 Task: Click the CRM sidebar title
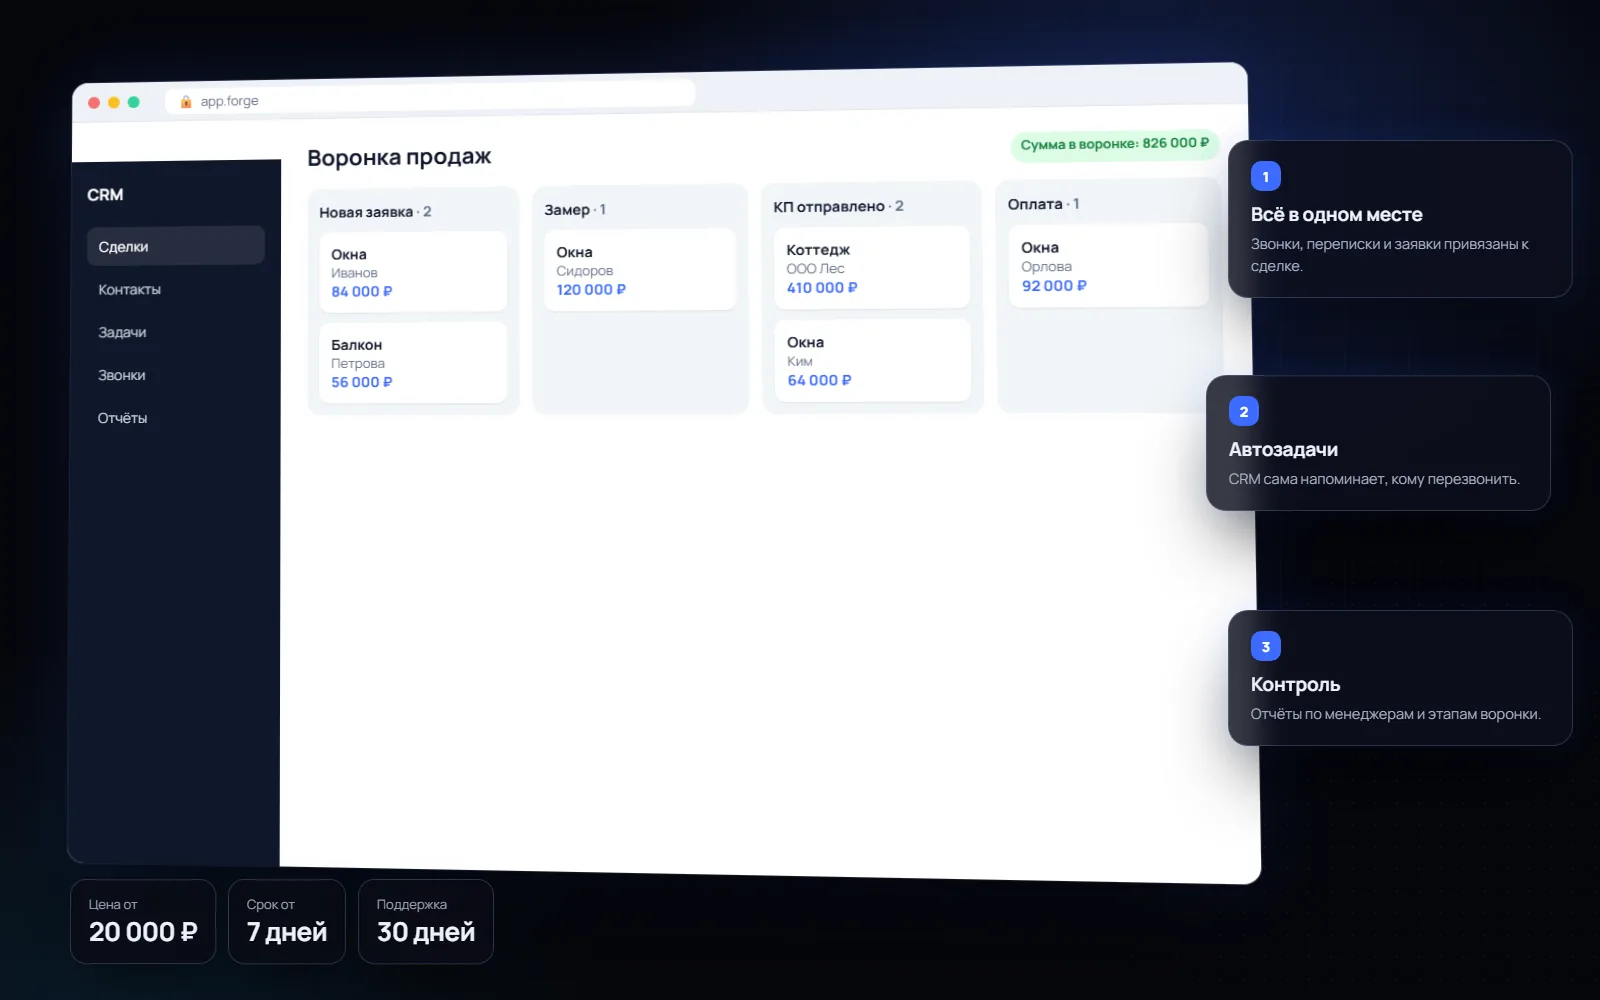tap(105, 195)
